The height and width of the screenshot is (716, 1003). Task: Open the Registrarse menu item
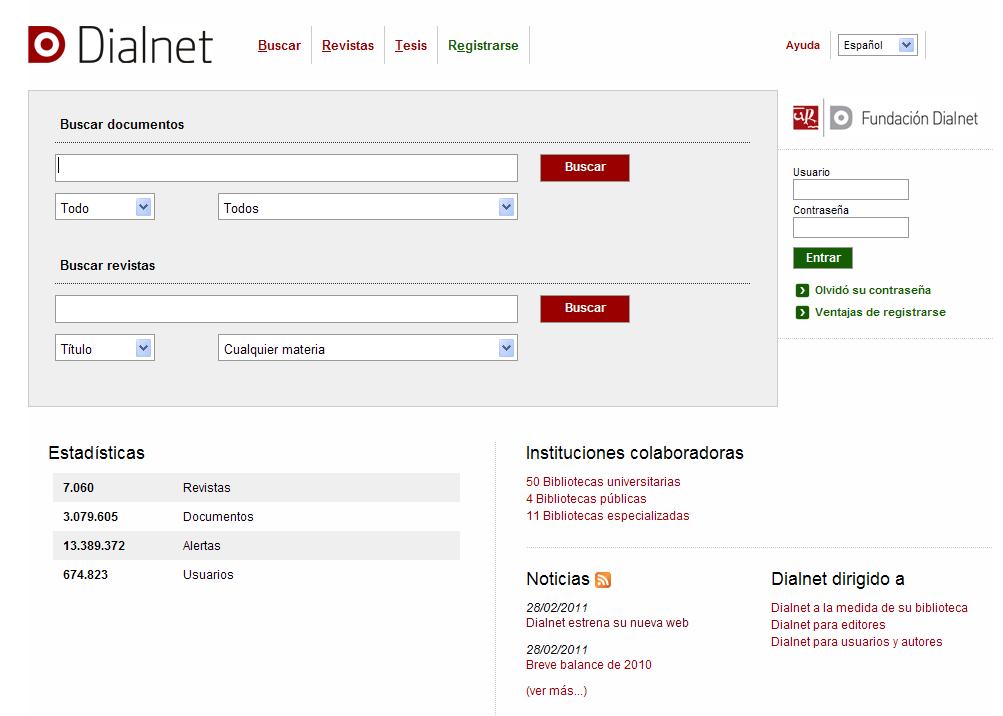point(483,46)
